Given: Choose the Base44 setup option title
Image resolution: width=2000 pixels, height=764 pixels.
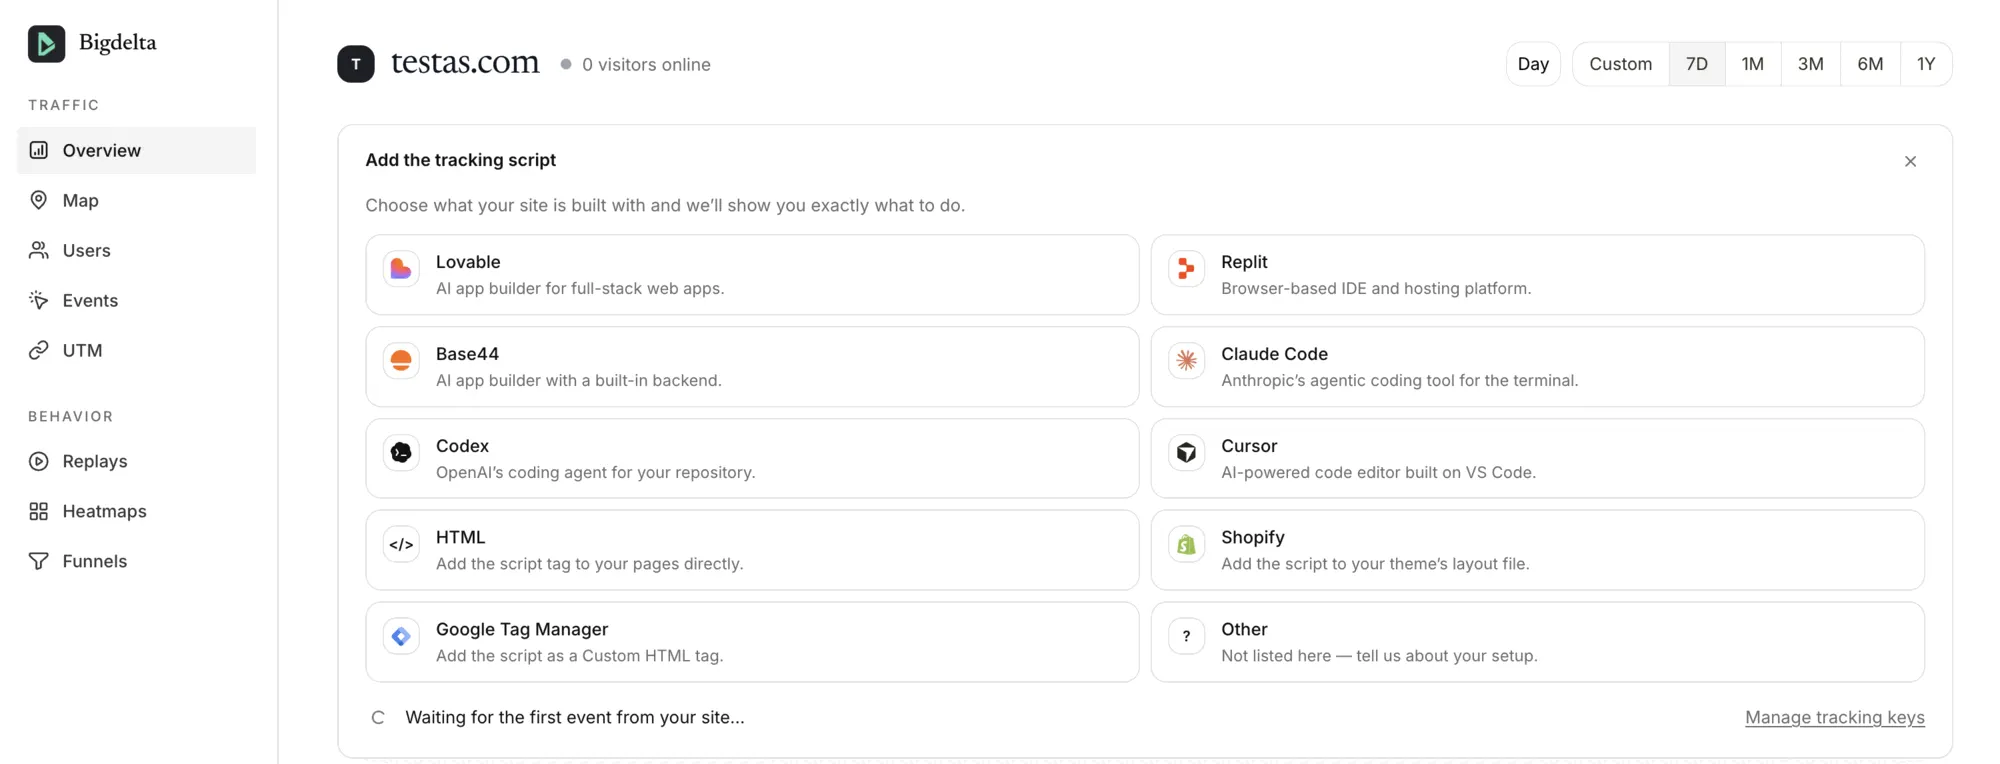Looking at the screenshot, I should pyautogui.click(x=467, y=354).
